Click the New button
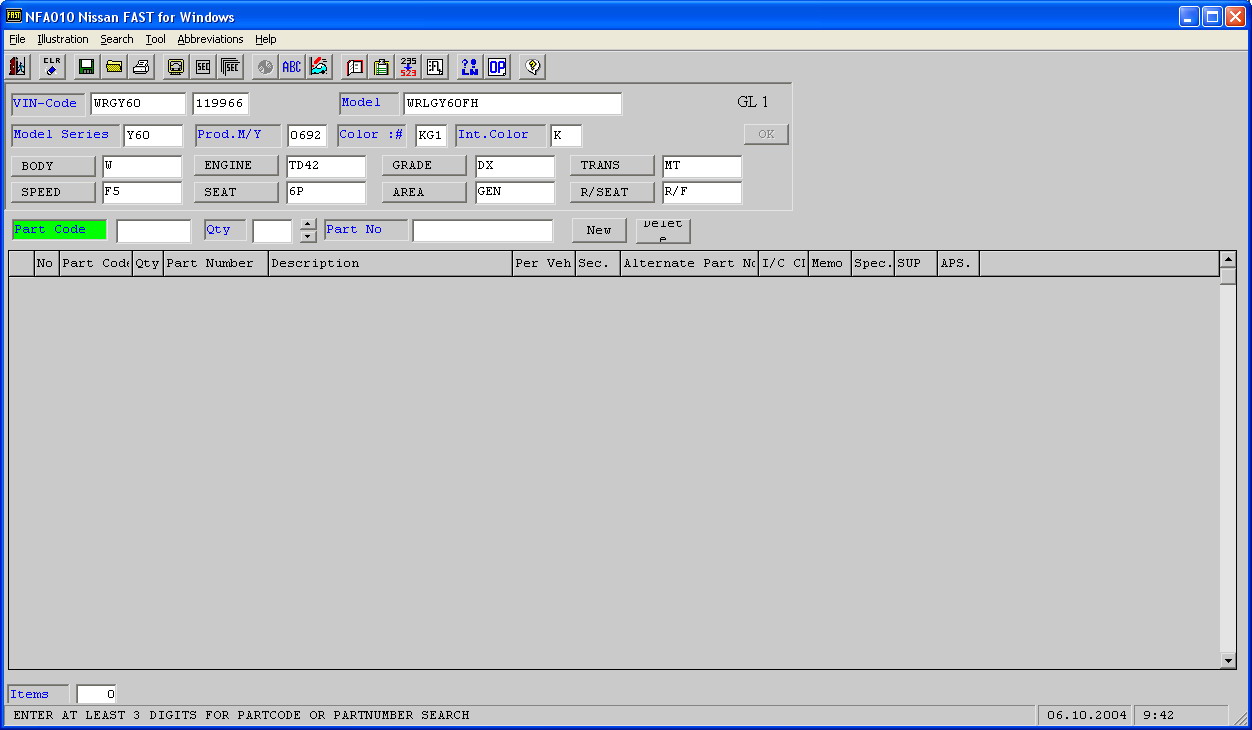Viewport: 1252px width, 730px height. click(599, 230)
